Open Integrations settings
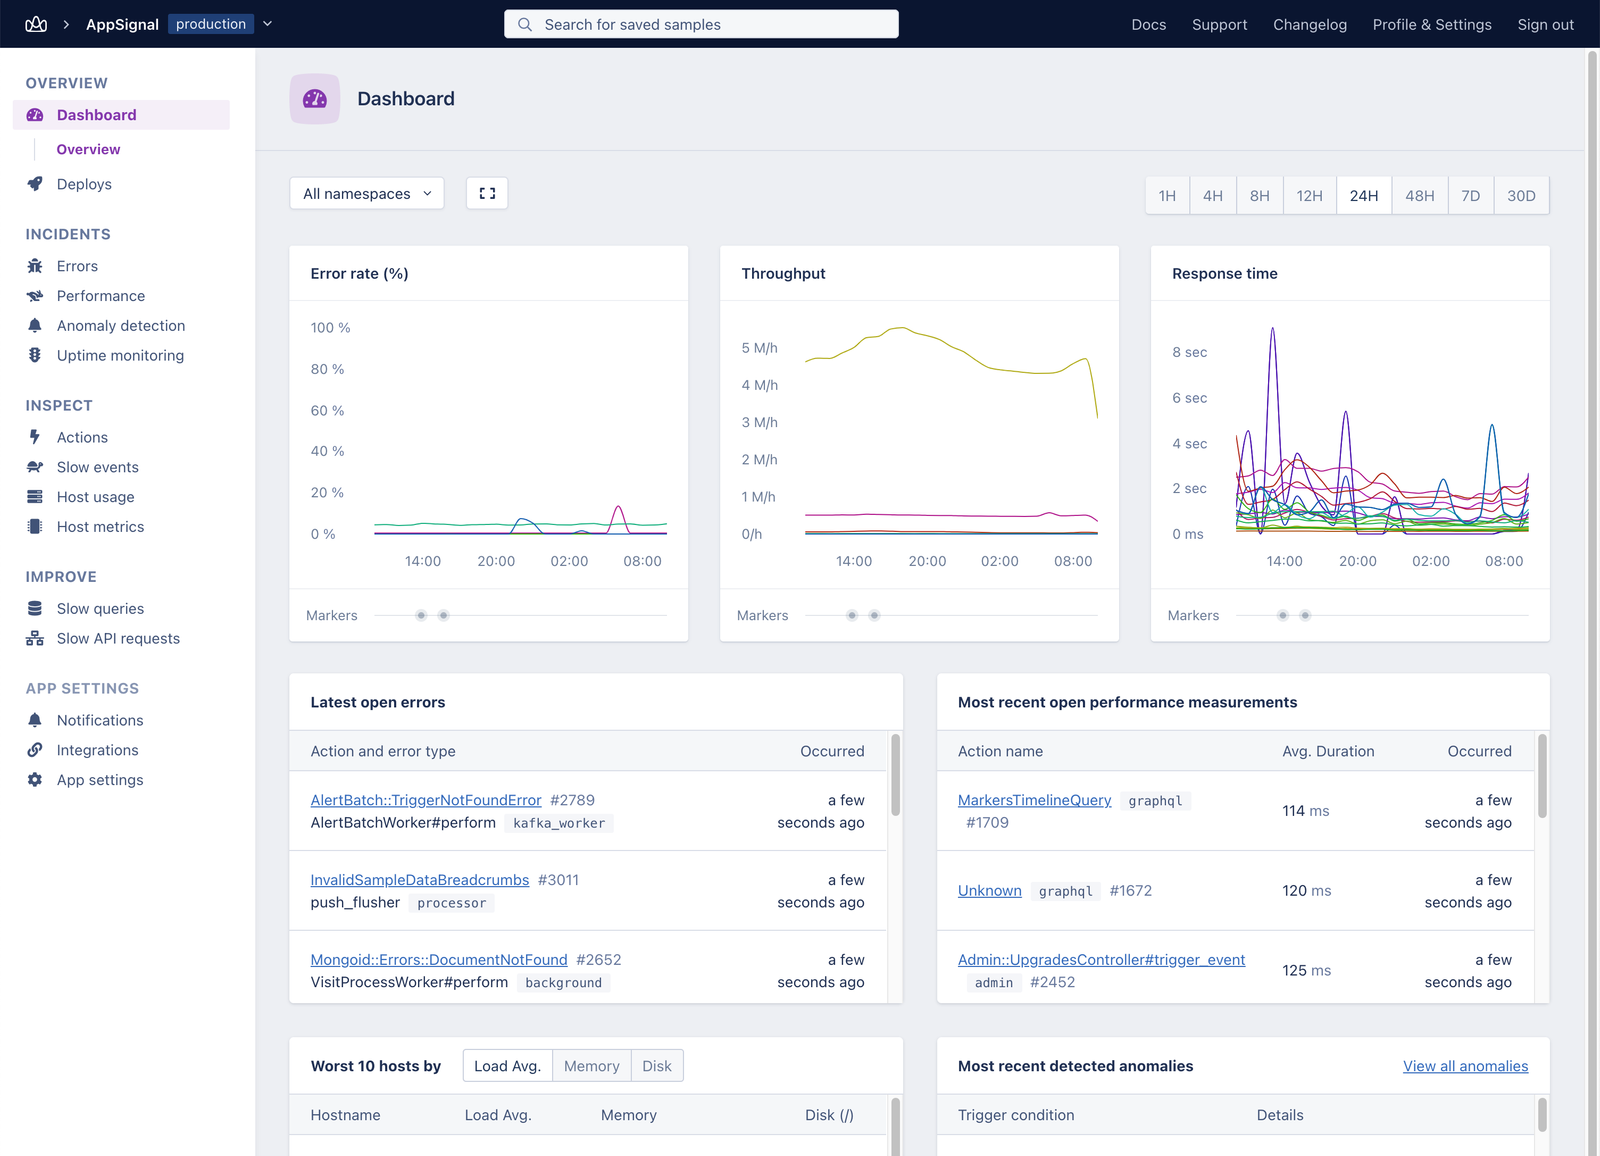This screenshot has height=1156, width=1600. [x=97, y=749]
